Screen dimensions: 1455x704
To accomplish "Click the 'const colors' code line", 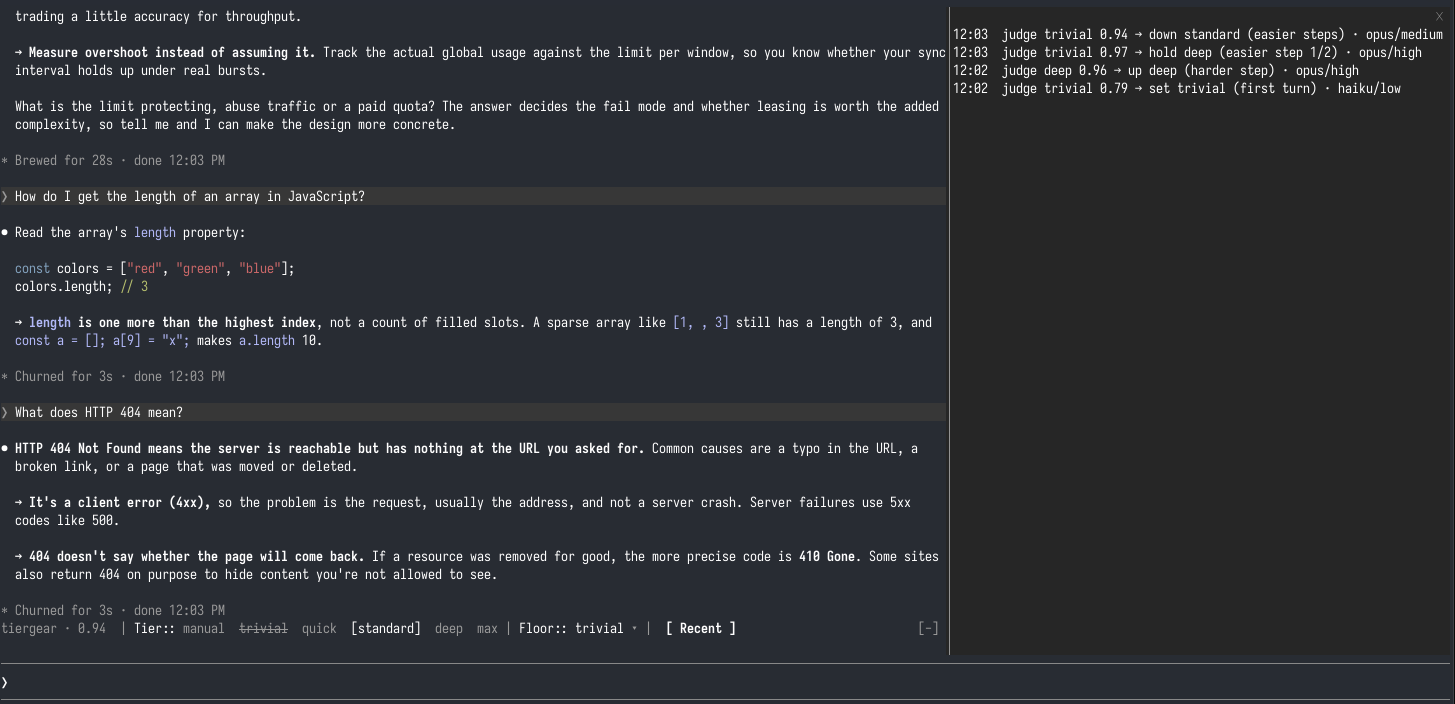I will [155, 268].
